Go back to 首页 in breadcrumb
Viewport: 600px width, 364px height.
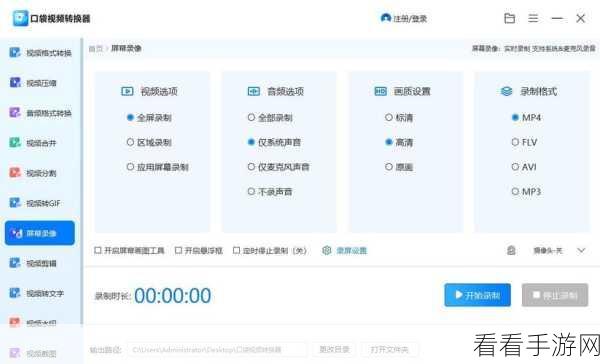point(96,49)
